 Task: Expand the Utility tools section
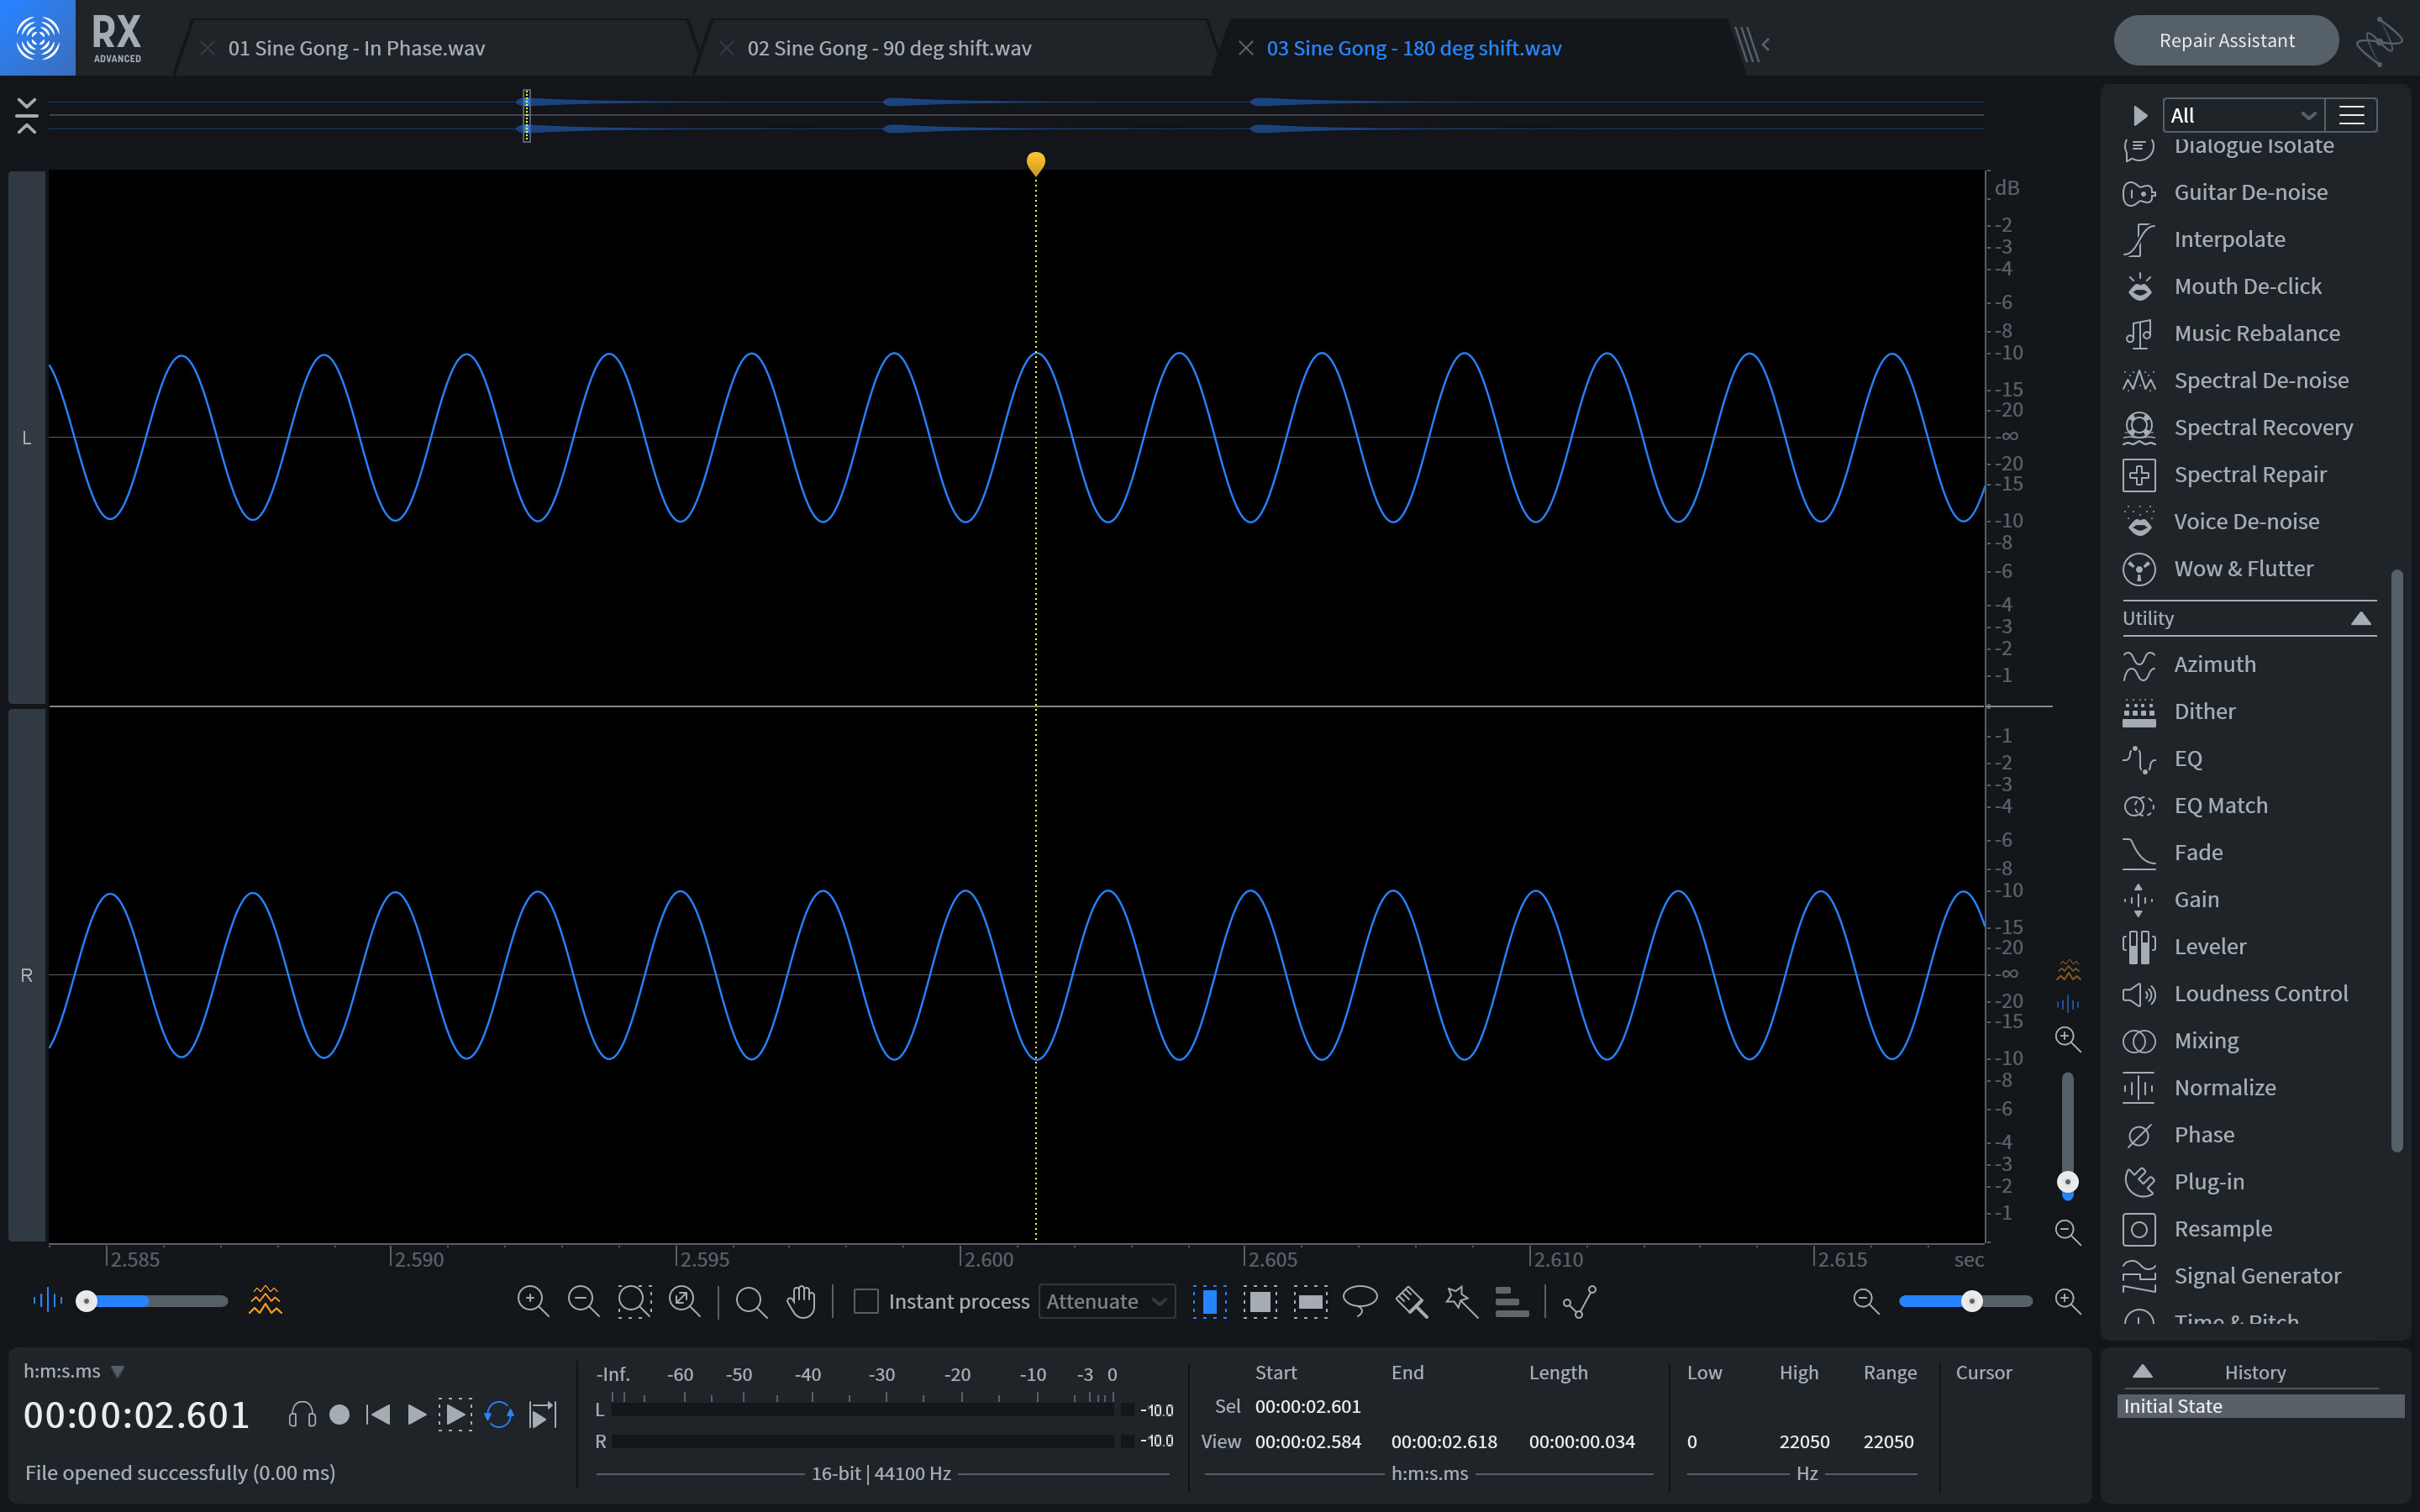[2365, 617]
